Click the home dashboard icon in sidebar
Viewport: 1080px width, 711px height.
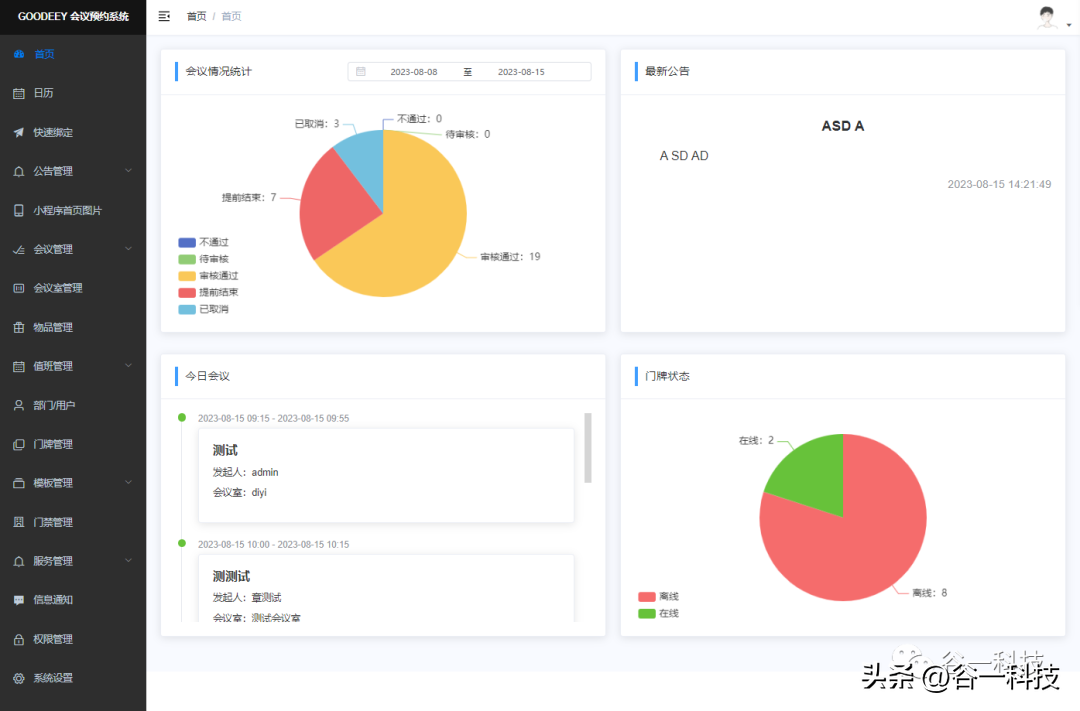[19, 54]
